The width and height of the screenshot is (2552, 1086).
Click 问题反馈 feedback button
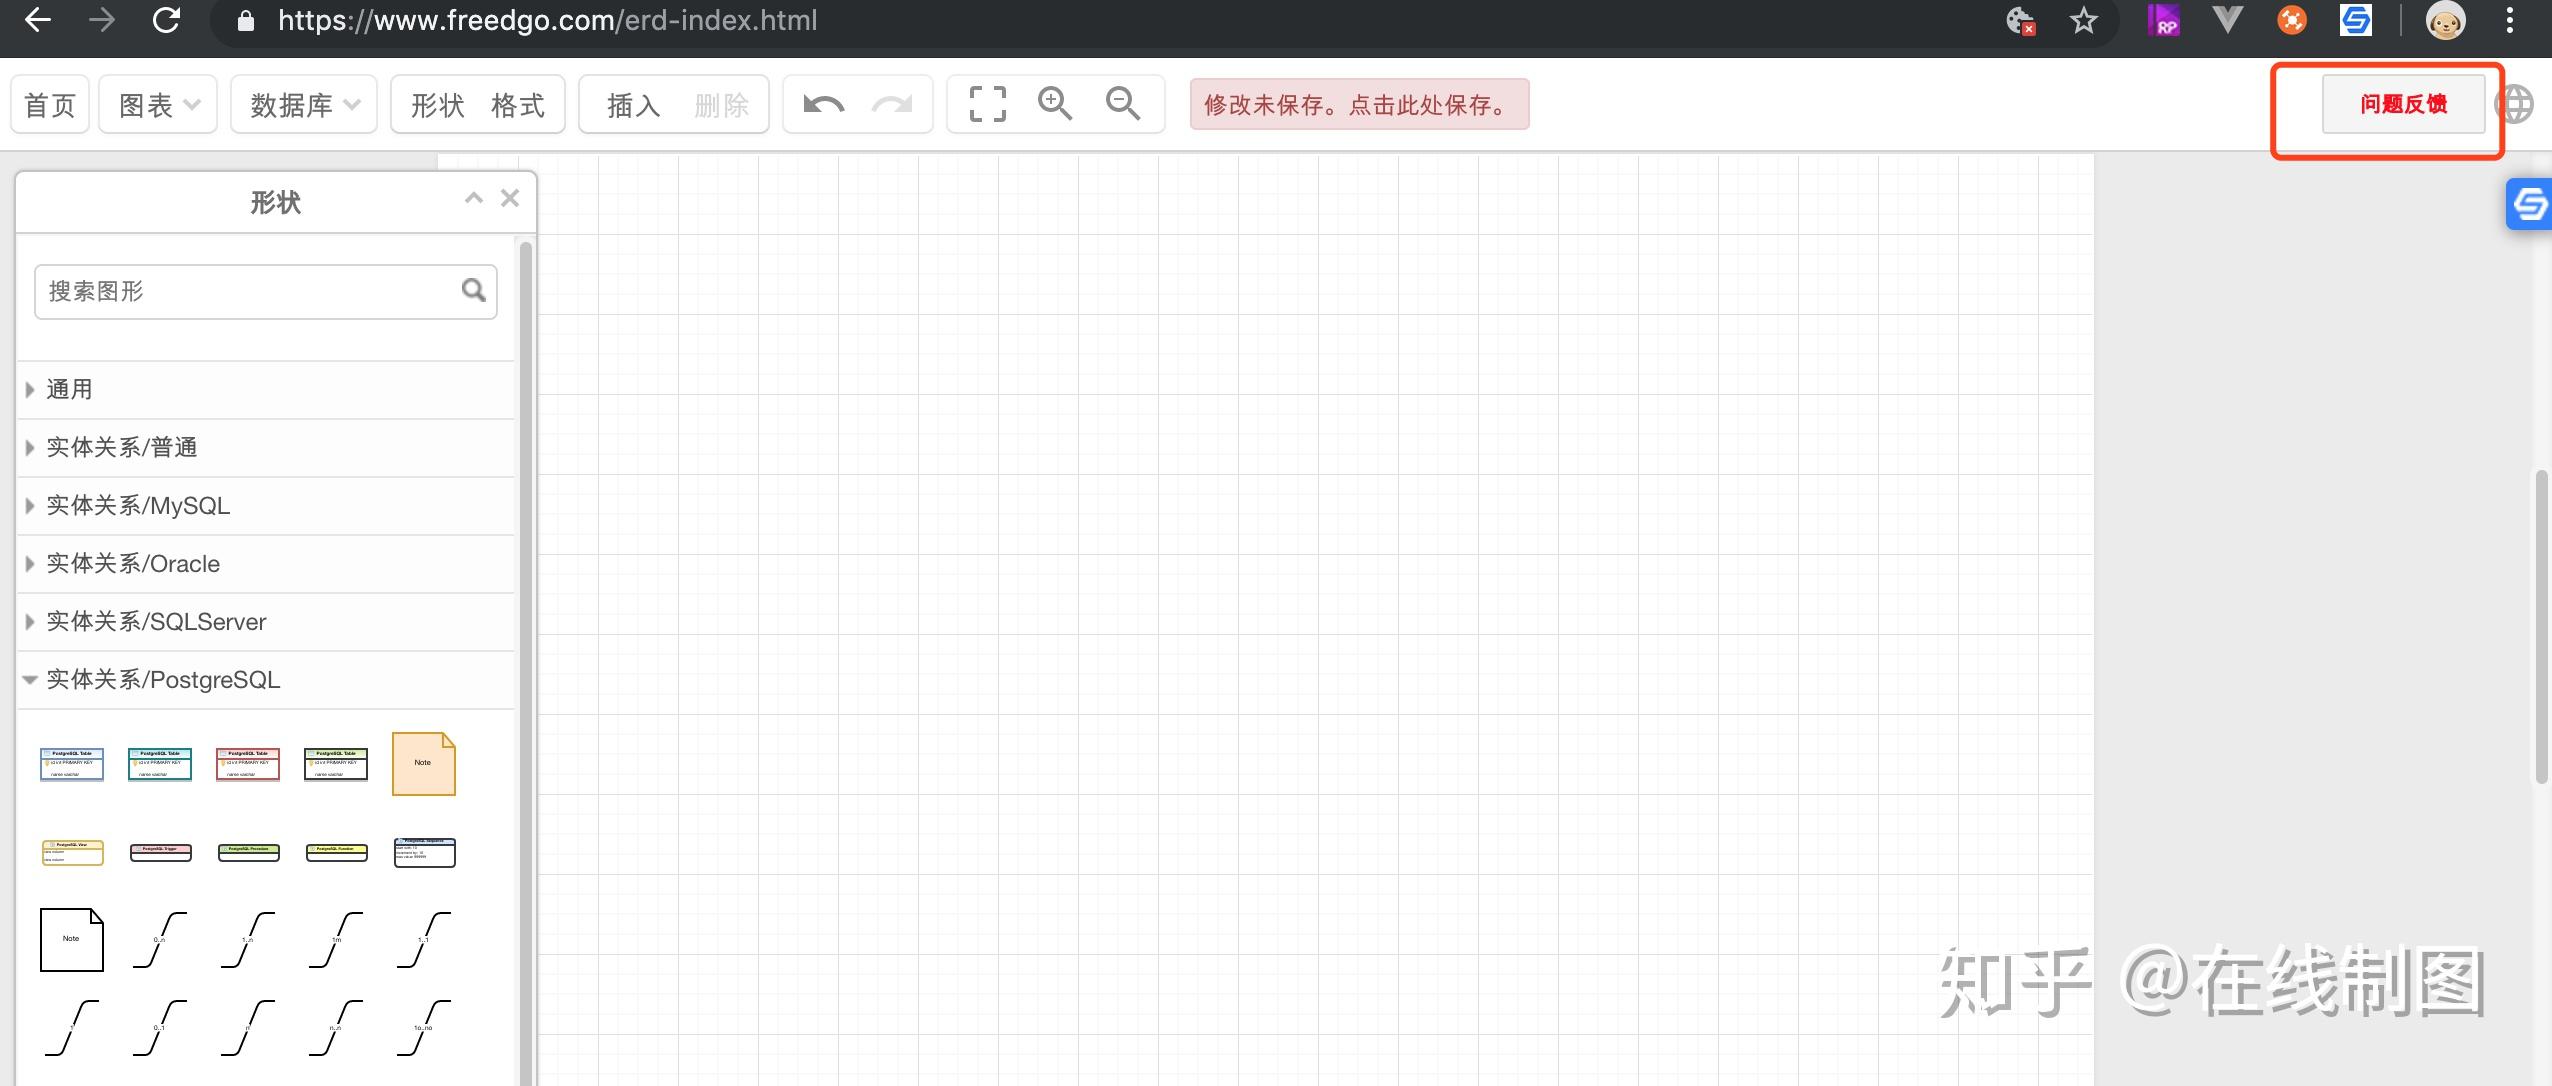tap(2404, 103)
